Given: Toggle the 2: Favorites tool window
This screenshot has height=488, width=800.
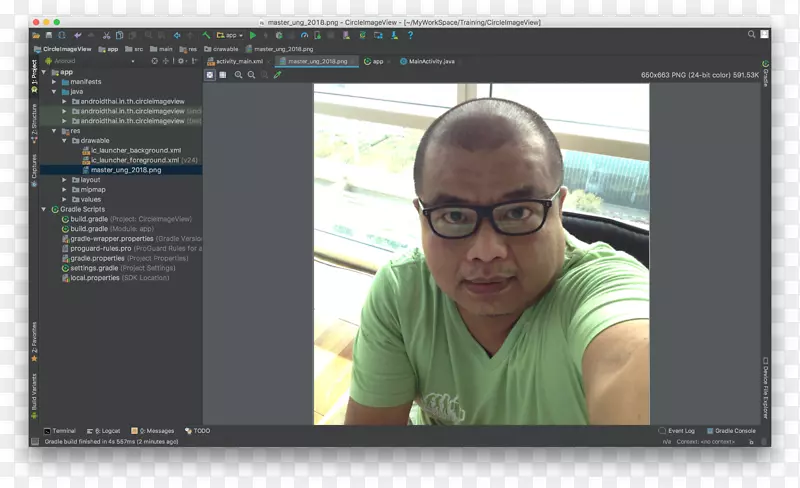Looking at the screenshot, I should pyautogui.click(x=34, y=341).
